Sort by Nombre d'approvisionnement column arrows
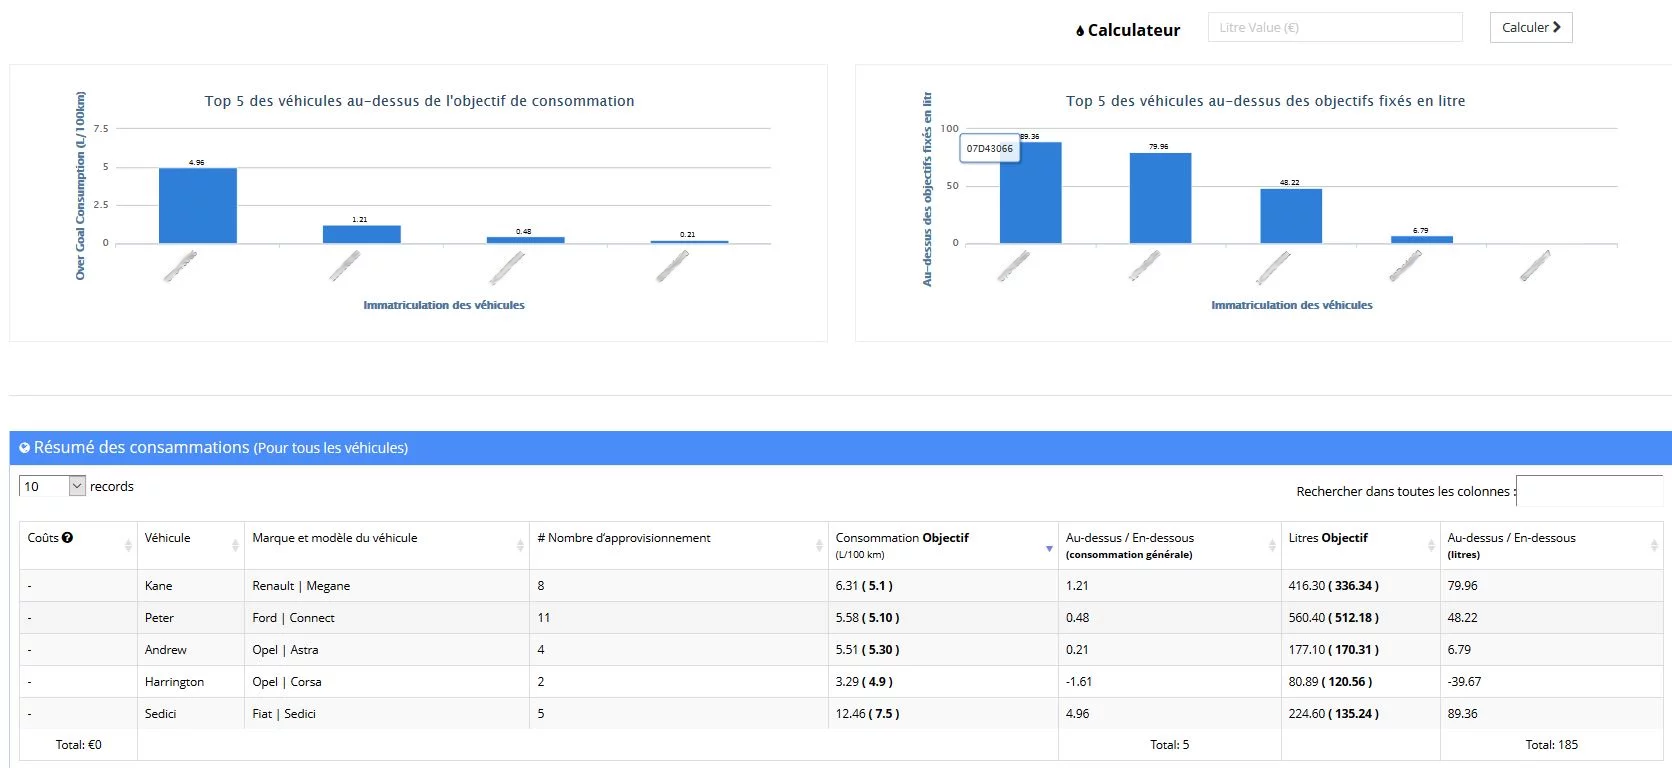This screenshot has width=1672, height=768. (819, 545)
